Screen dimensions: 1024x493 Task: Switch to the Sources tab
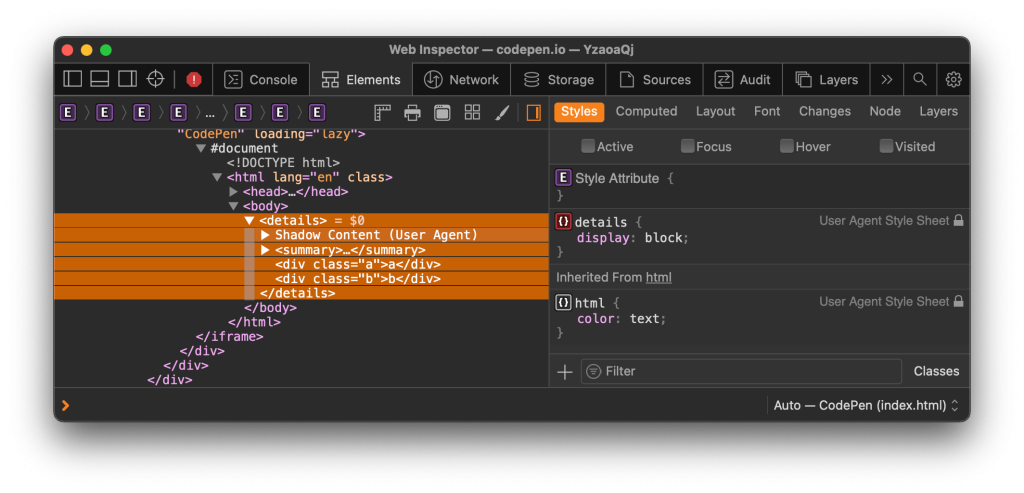pyautogui.click(x=654, y=80)
